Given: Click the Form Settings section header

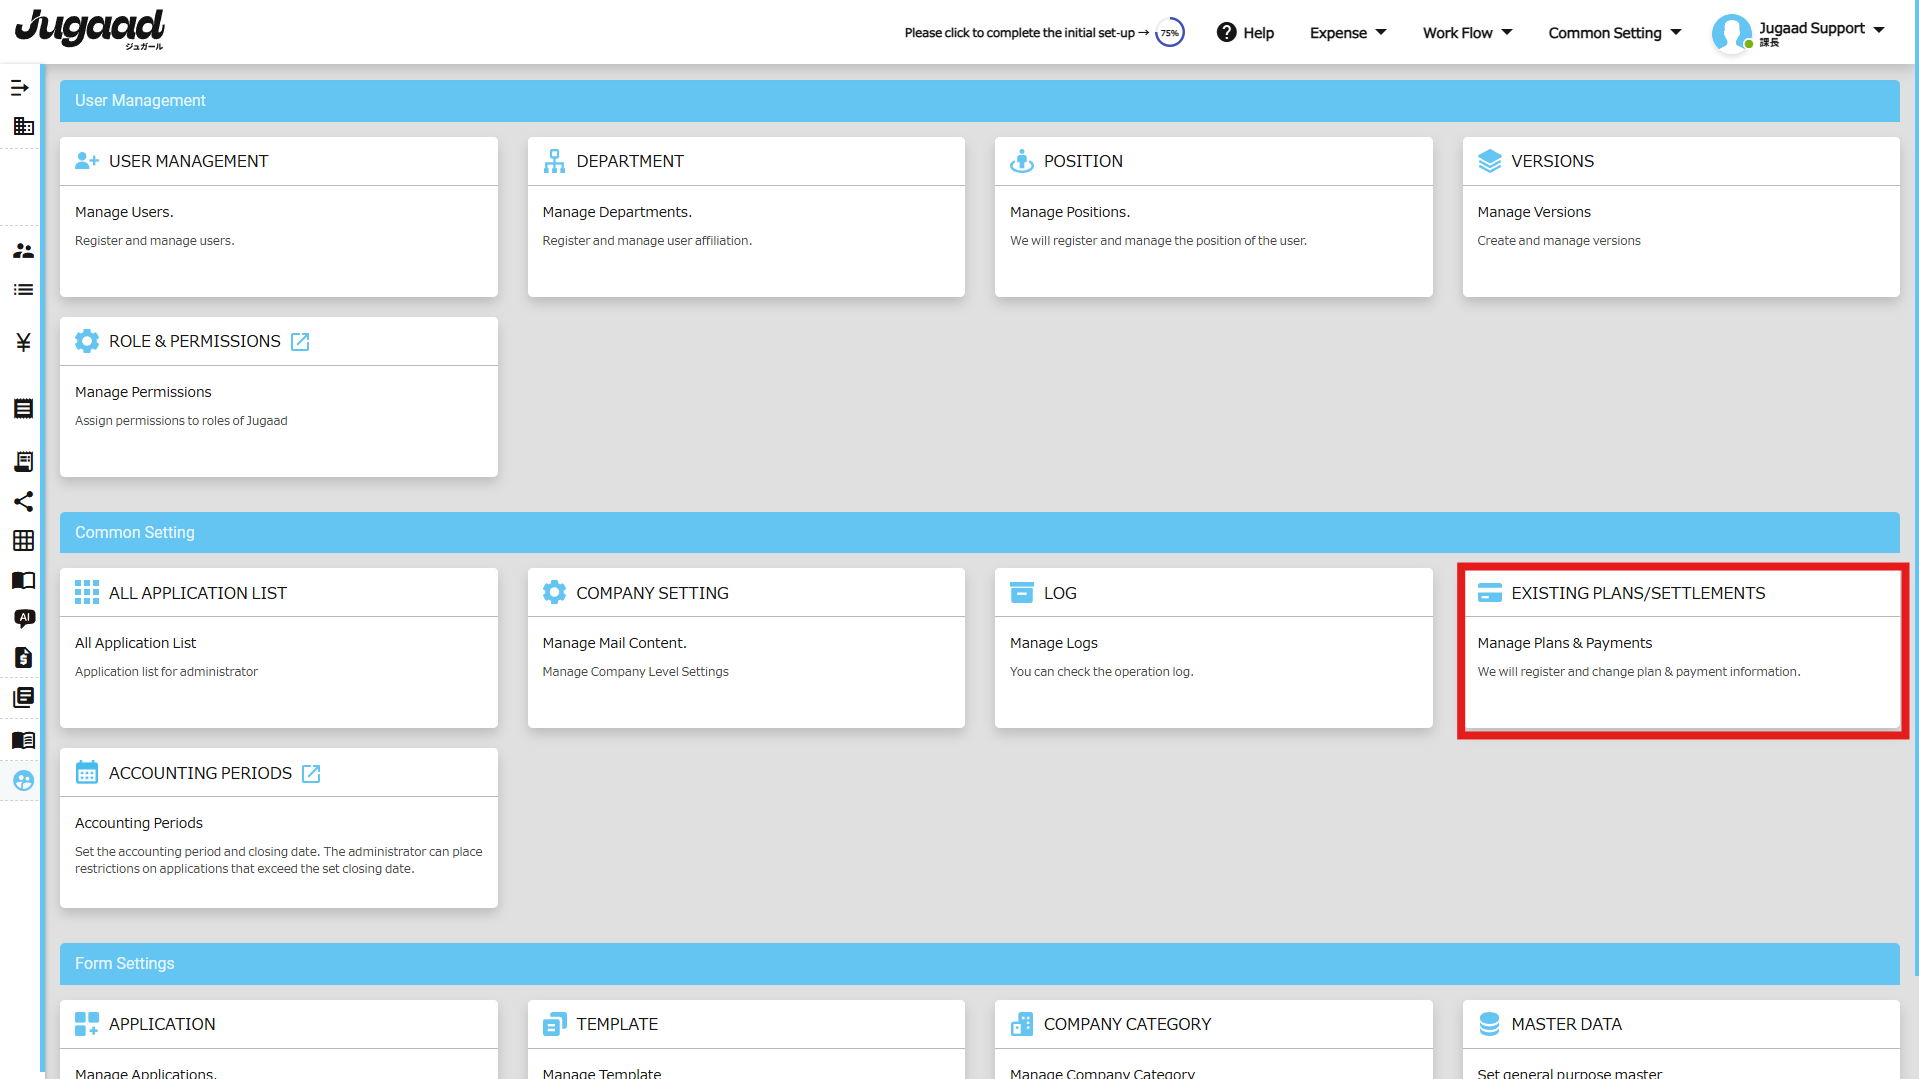Looking at the screenshot, I should pos(980,964).
